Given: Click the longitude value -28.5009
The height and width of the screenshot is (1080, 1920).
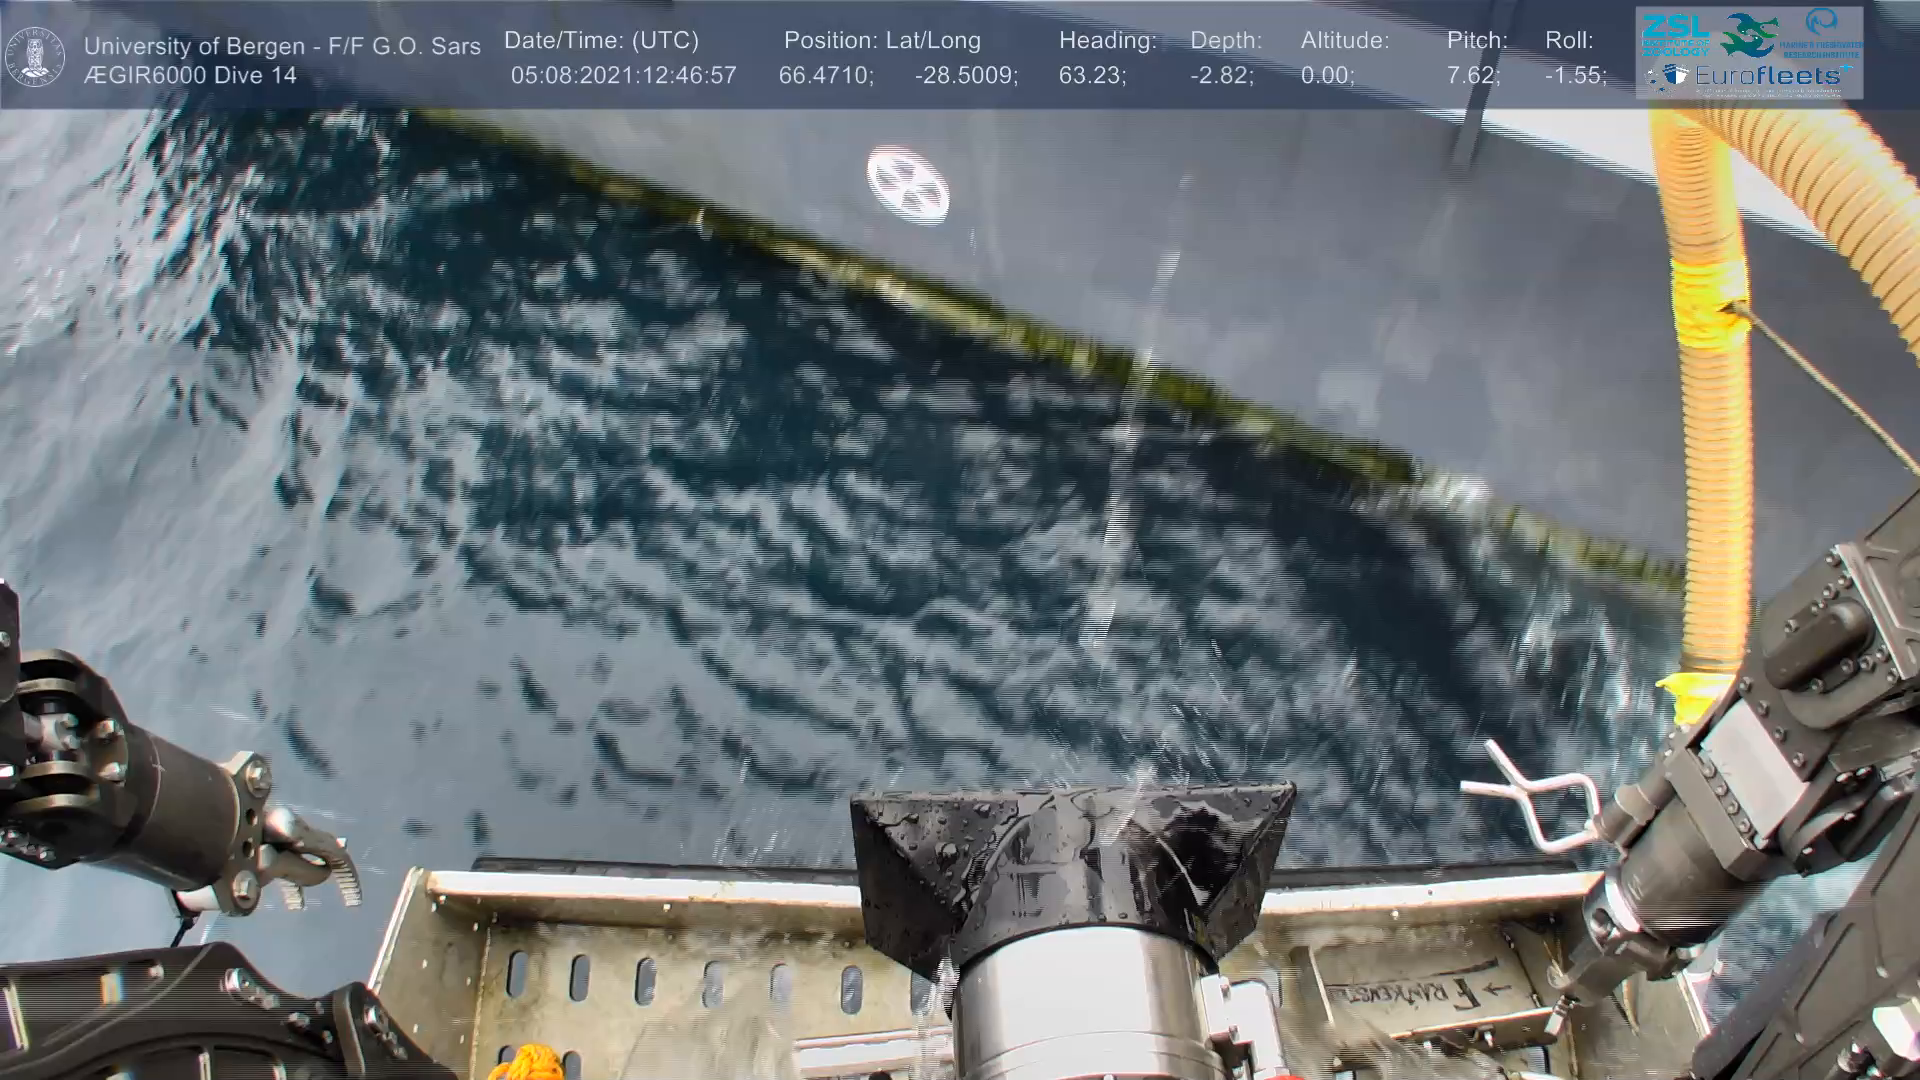Looking at the screenshot, I should (x=965, y=76).
